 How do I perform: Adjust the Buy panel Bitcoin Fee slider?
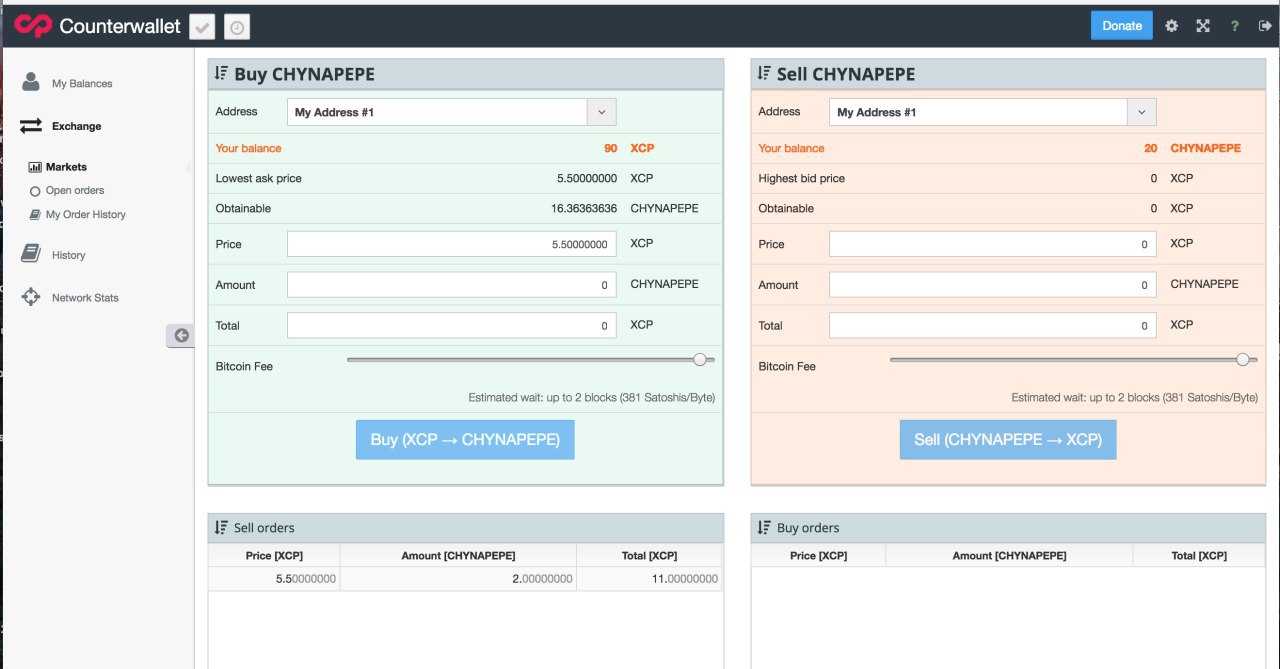pos(700,360)
